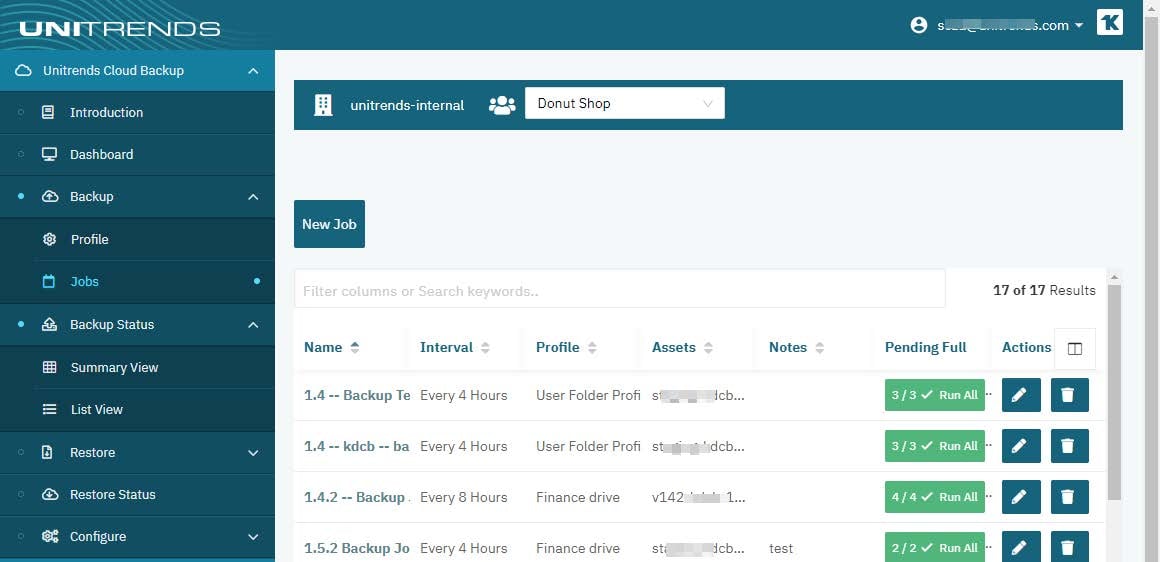Click the Configure gears icon
Viewport: 1160px width, 562px height.
pos(50,537)
